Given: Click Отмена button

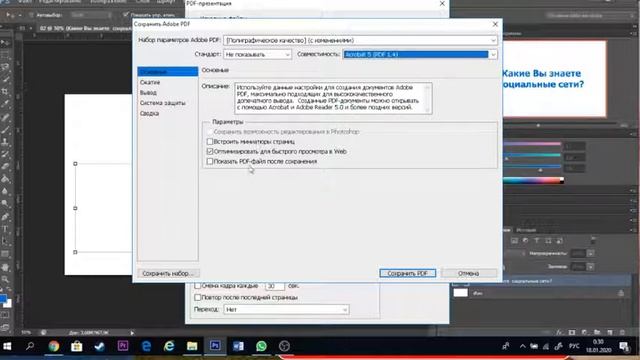Looking at the screenshot, I should point(469,273).
